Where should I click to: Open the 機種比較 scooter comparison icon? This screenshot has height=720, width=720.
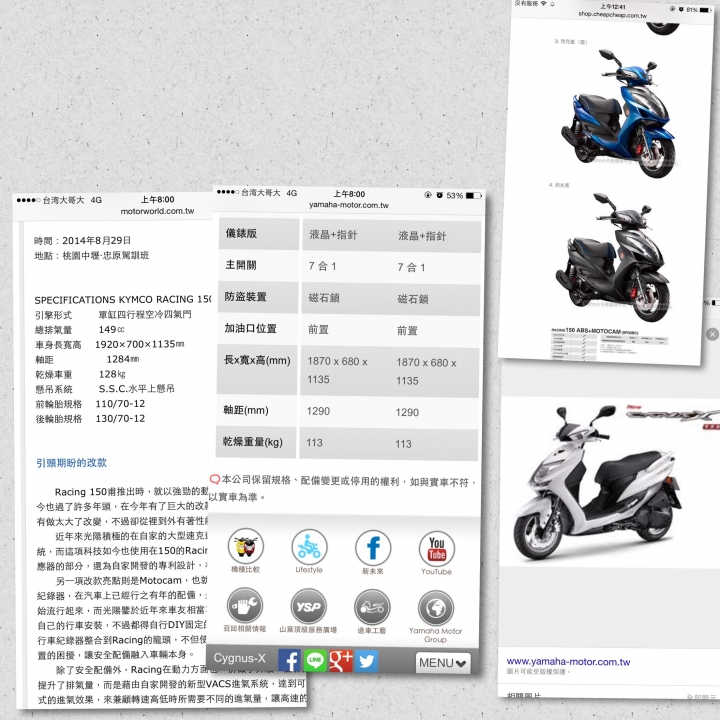(246, 546)
